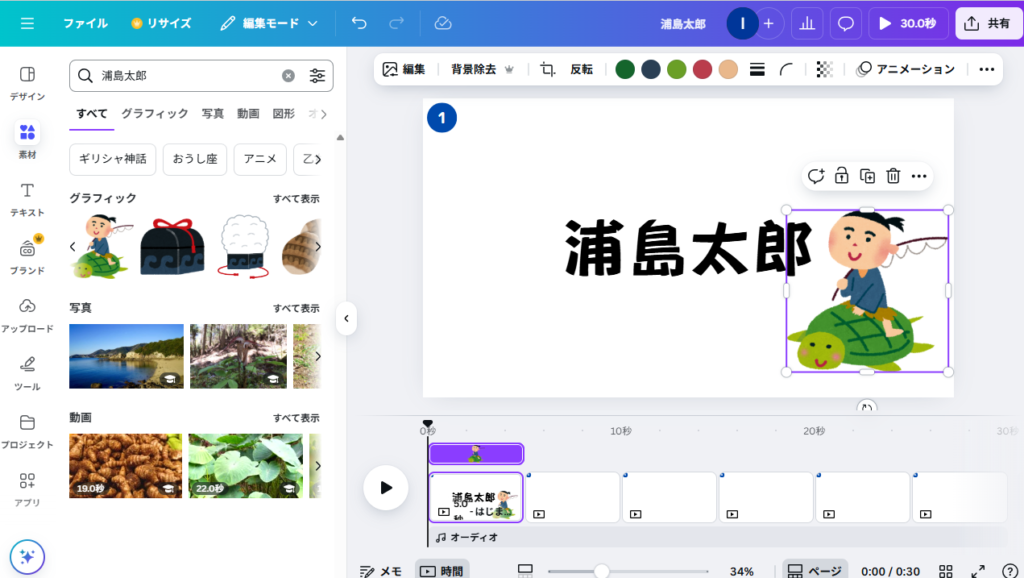Image resolution: width=1024 pixels, height=578 pixels.
Task: Switch to the グラフィック tab
Action: (x=155, y=114)
